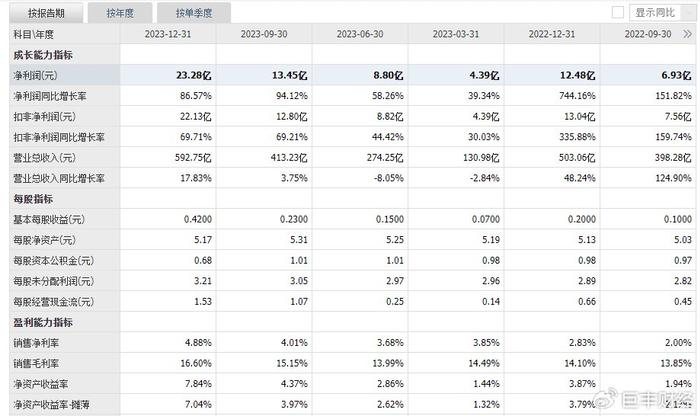This screenshot has height=416, width=700.
Task: Click the next-columns double-arrow icon
Action: [x=689, y=33]
